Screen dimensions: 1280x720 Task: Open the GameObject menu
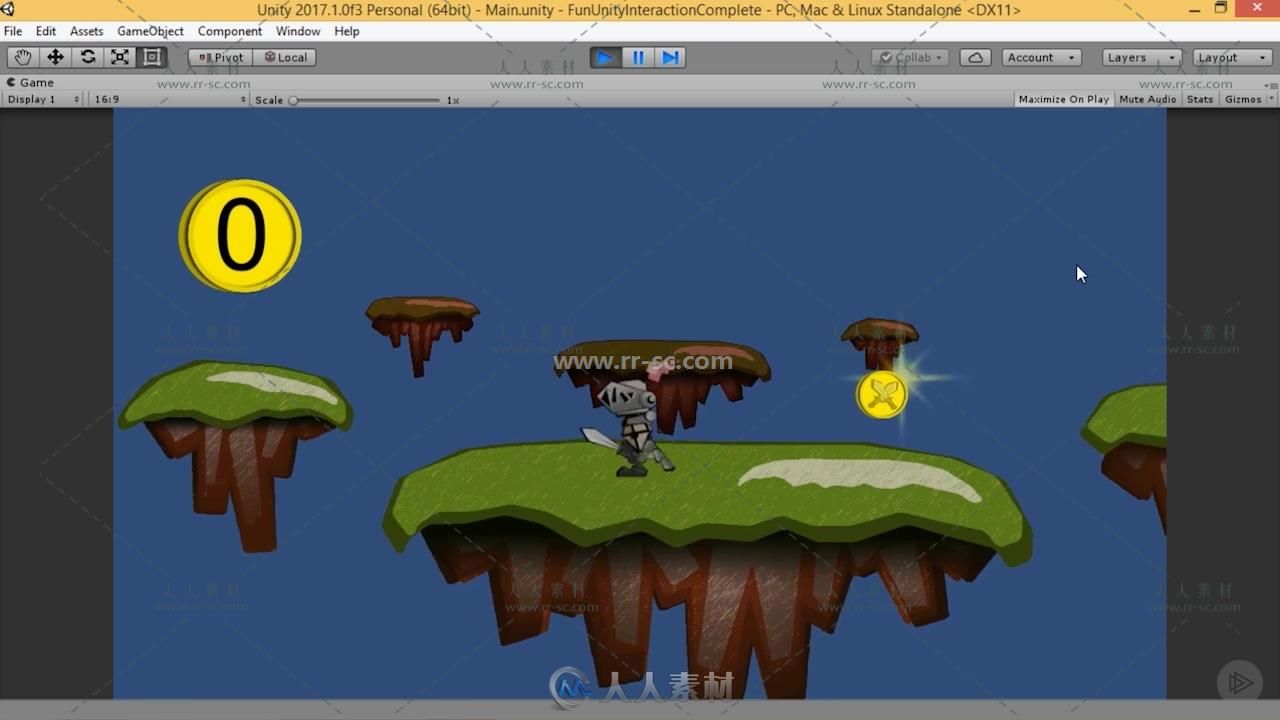pyautogui.click(x=150, y=31)
